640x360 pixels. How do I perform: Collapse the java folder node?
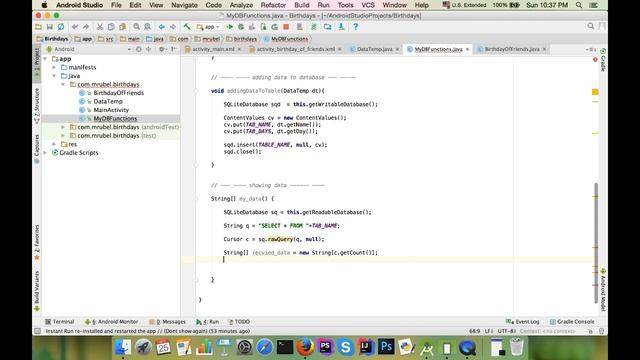[54, 76]
